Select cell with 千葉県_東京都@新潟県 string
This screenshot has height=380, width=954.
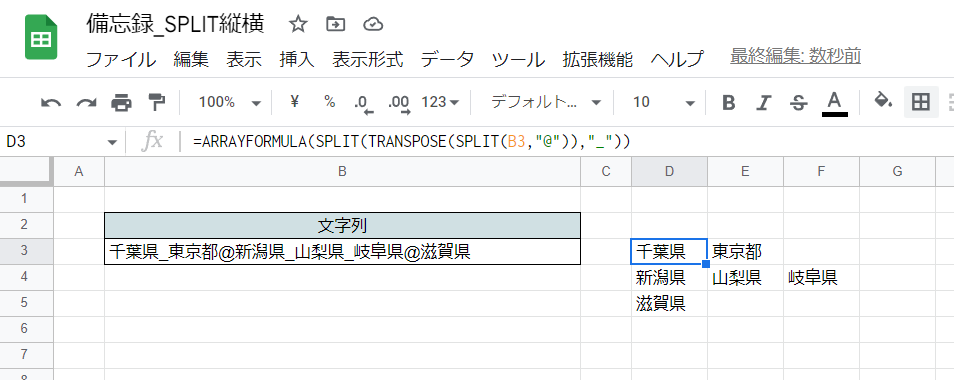click(343, 252)
